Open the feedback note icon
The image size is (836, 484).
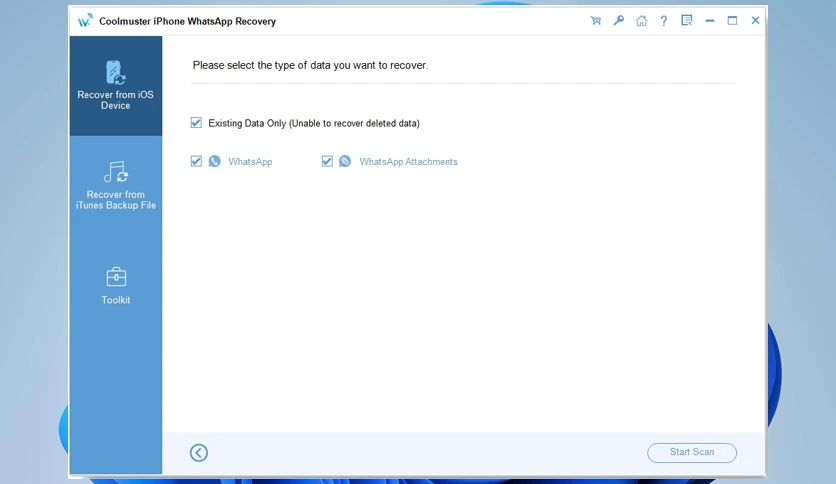687,20
